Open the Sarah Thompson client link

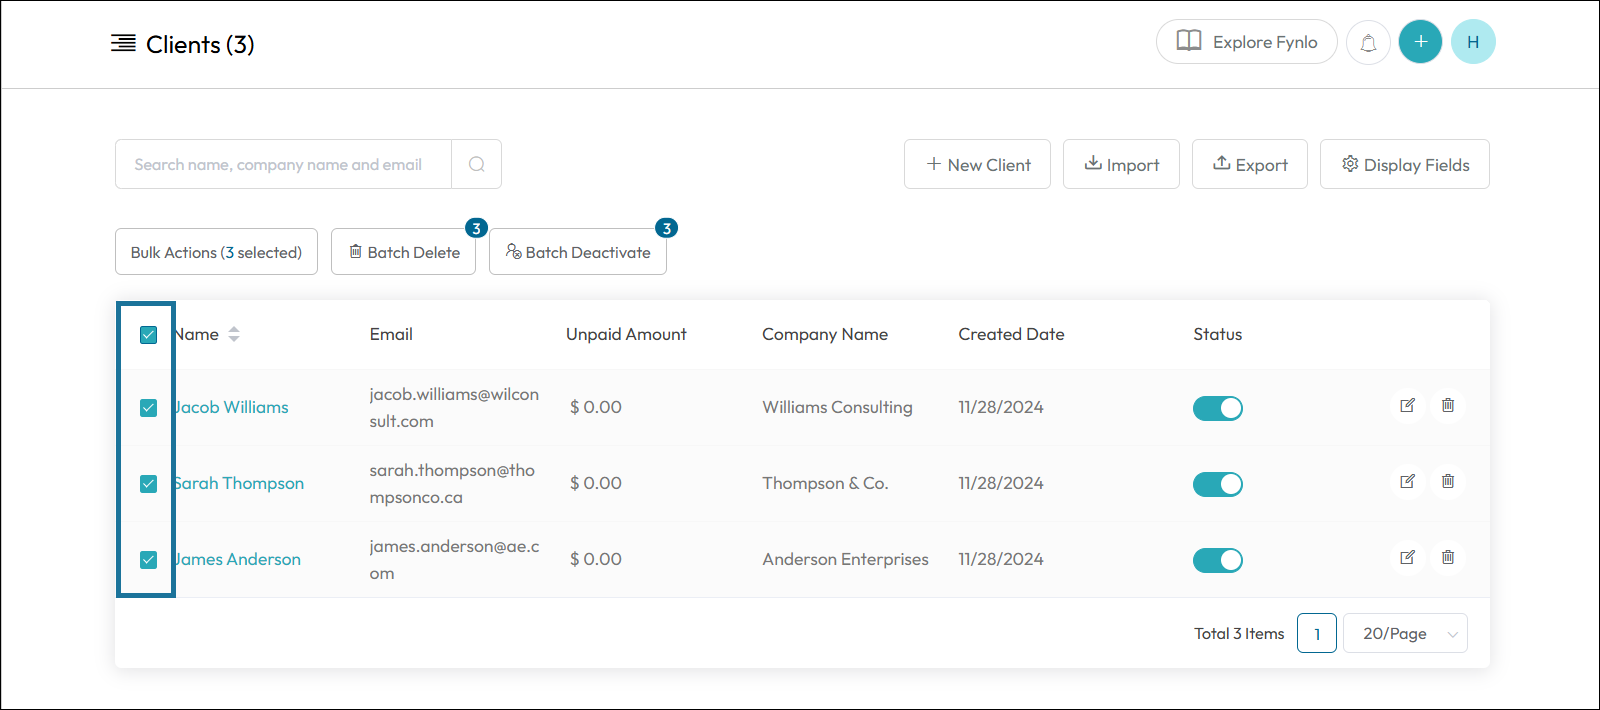(238, 483)
